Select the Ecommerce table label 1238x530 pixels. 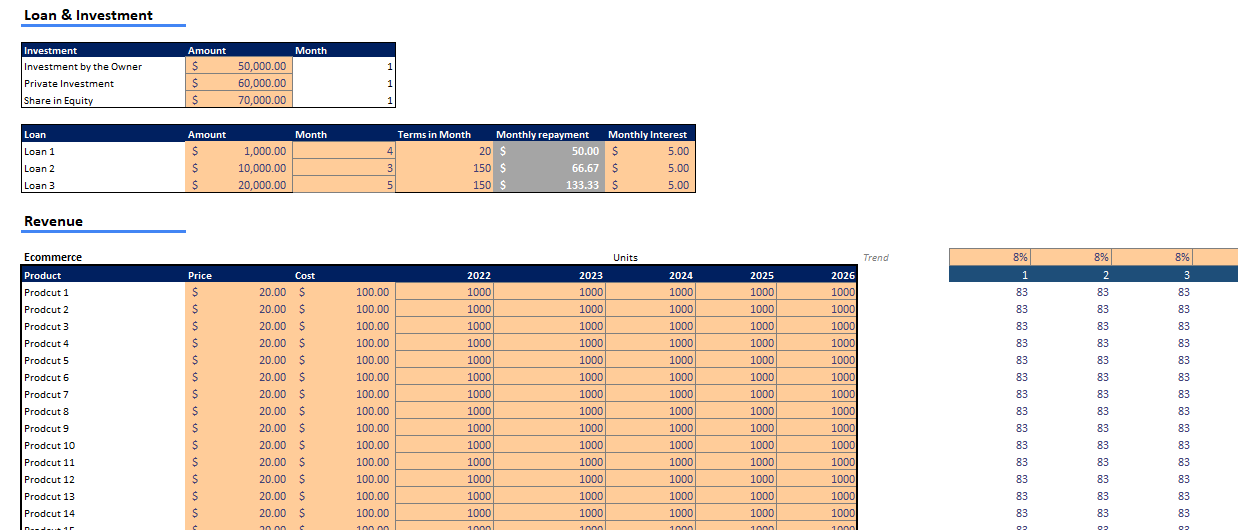coord(53,257)
